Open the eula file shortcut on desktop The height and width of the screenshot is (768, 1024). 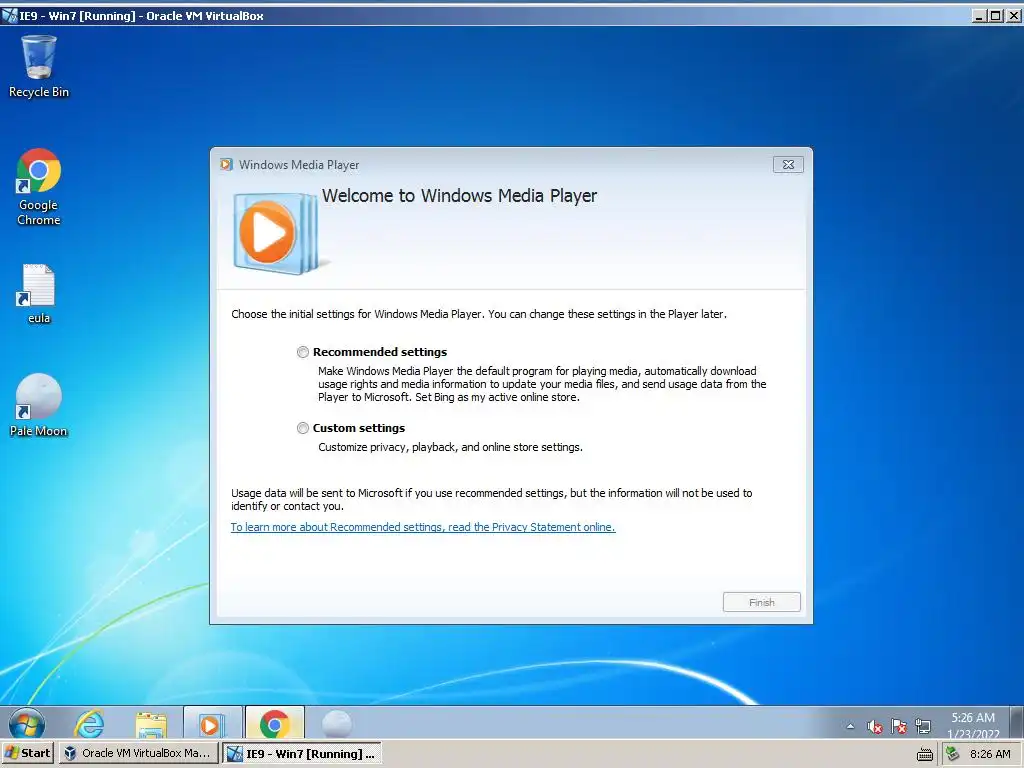click(x=39, y=294)
